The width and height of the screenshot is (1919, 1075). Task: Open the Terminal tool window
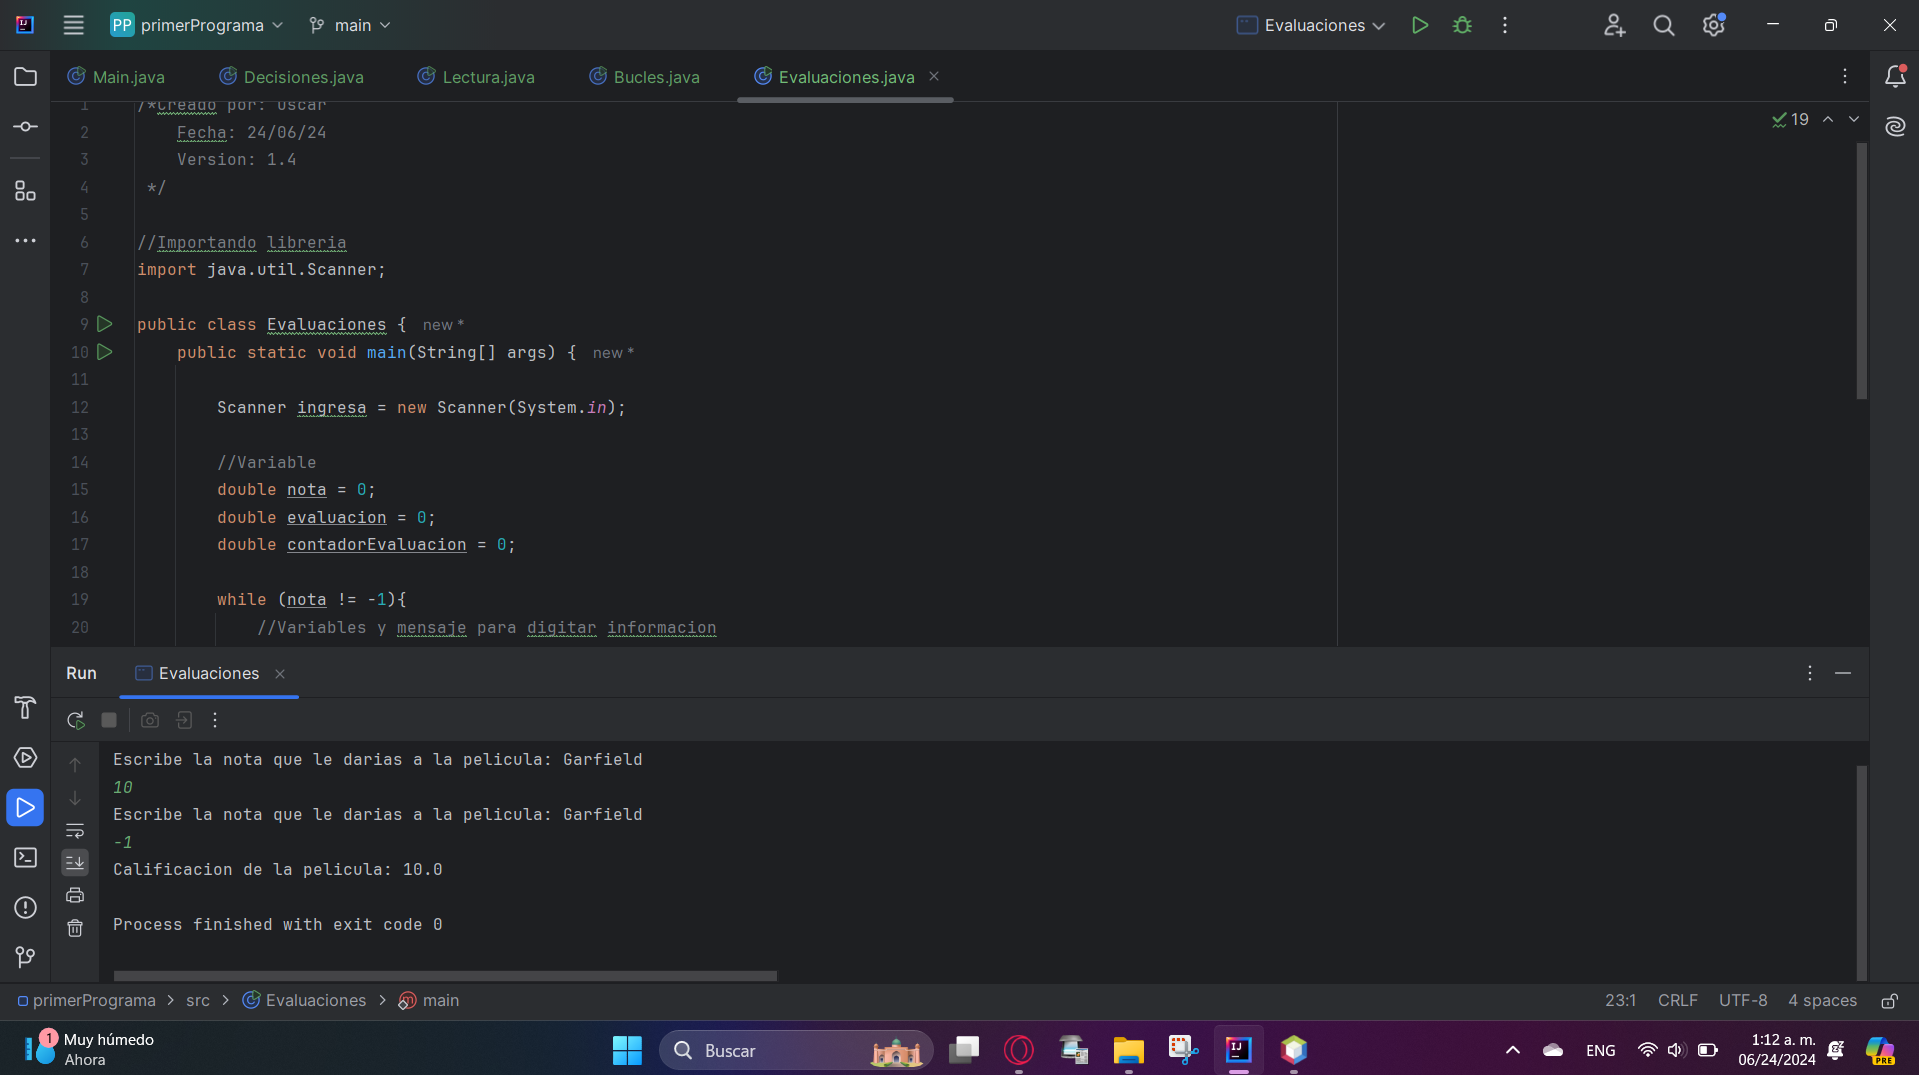coord(25,858)
